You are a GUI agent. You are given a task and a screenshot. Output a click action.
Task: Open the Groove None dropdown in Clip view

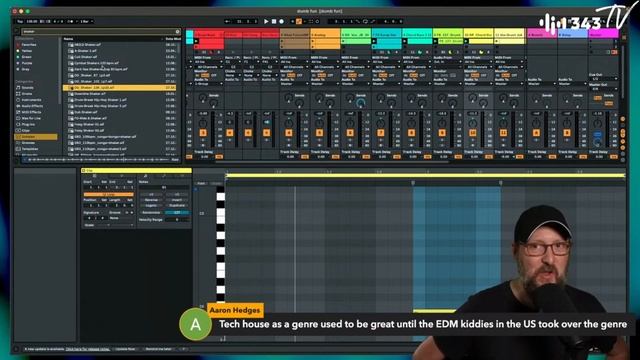tap(121, 218)
